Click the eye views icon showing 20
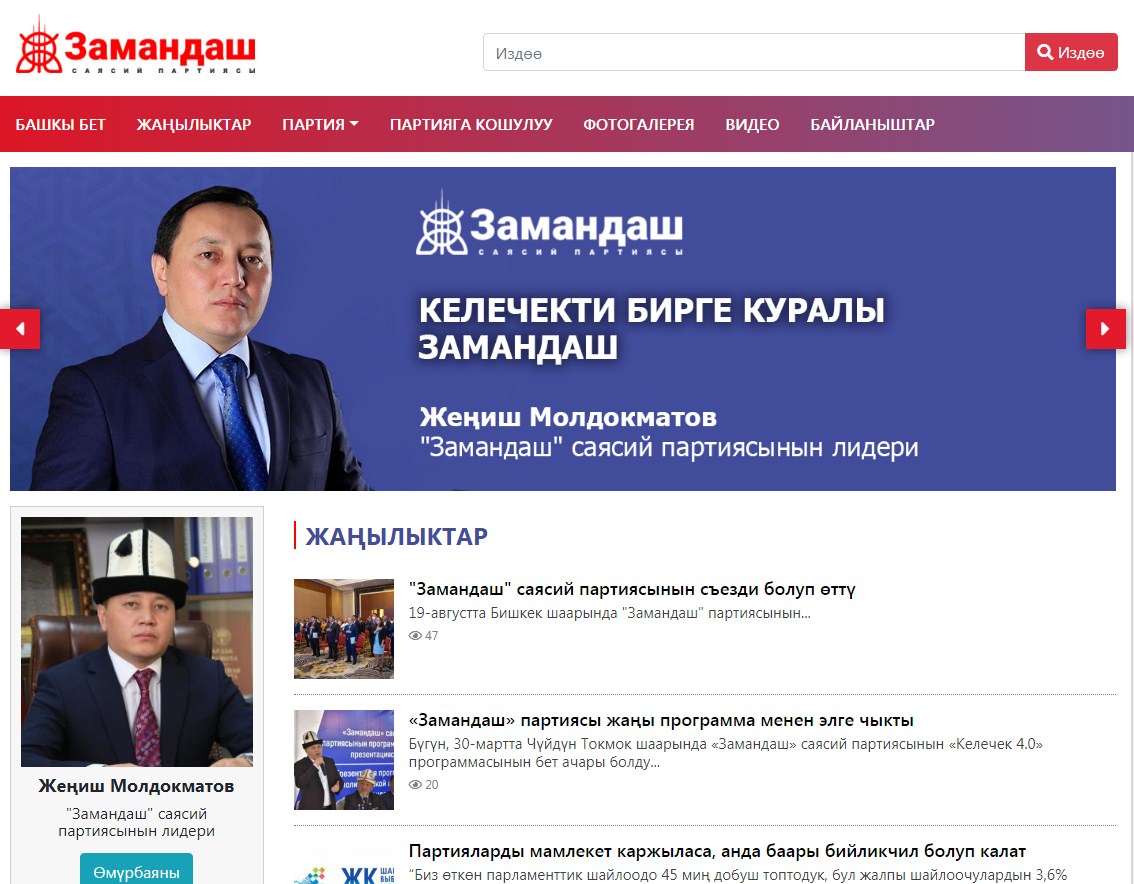 pos(415,785)
